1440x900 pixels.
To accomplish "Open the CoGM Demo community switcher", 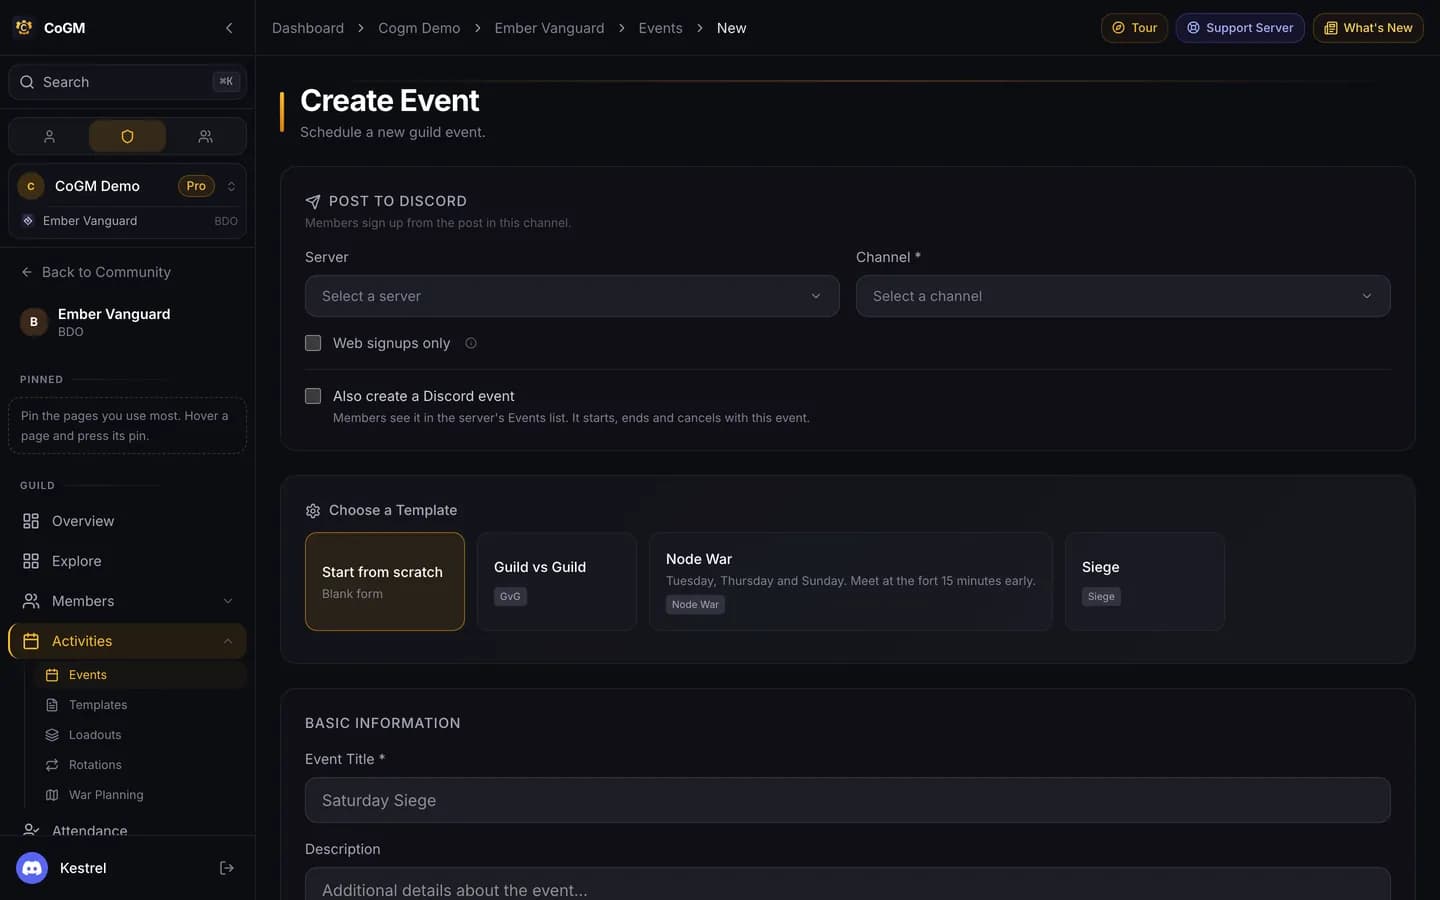I will 127,186.
